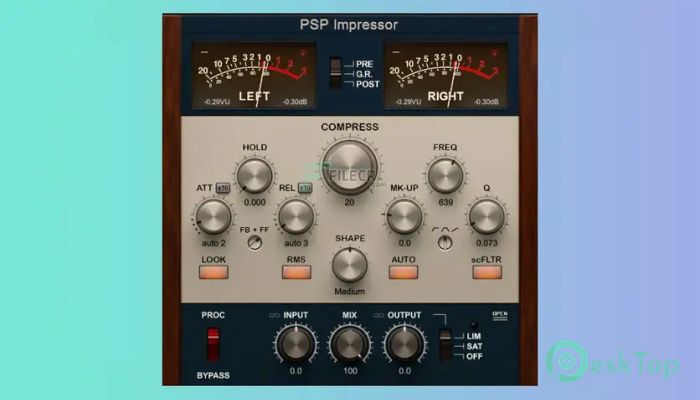700x400 pixels.
Task: Click the LEFT VU meter display
Action: pyautogui.click(x=254, y=76)
